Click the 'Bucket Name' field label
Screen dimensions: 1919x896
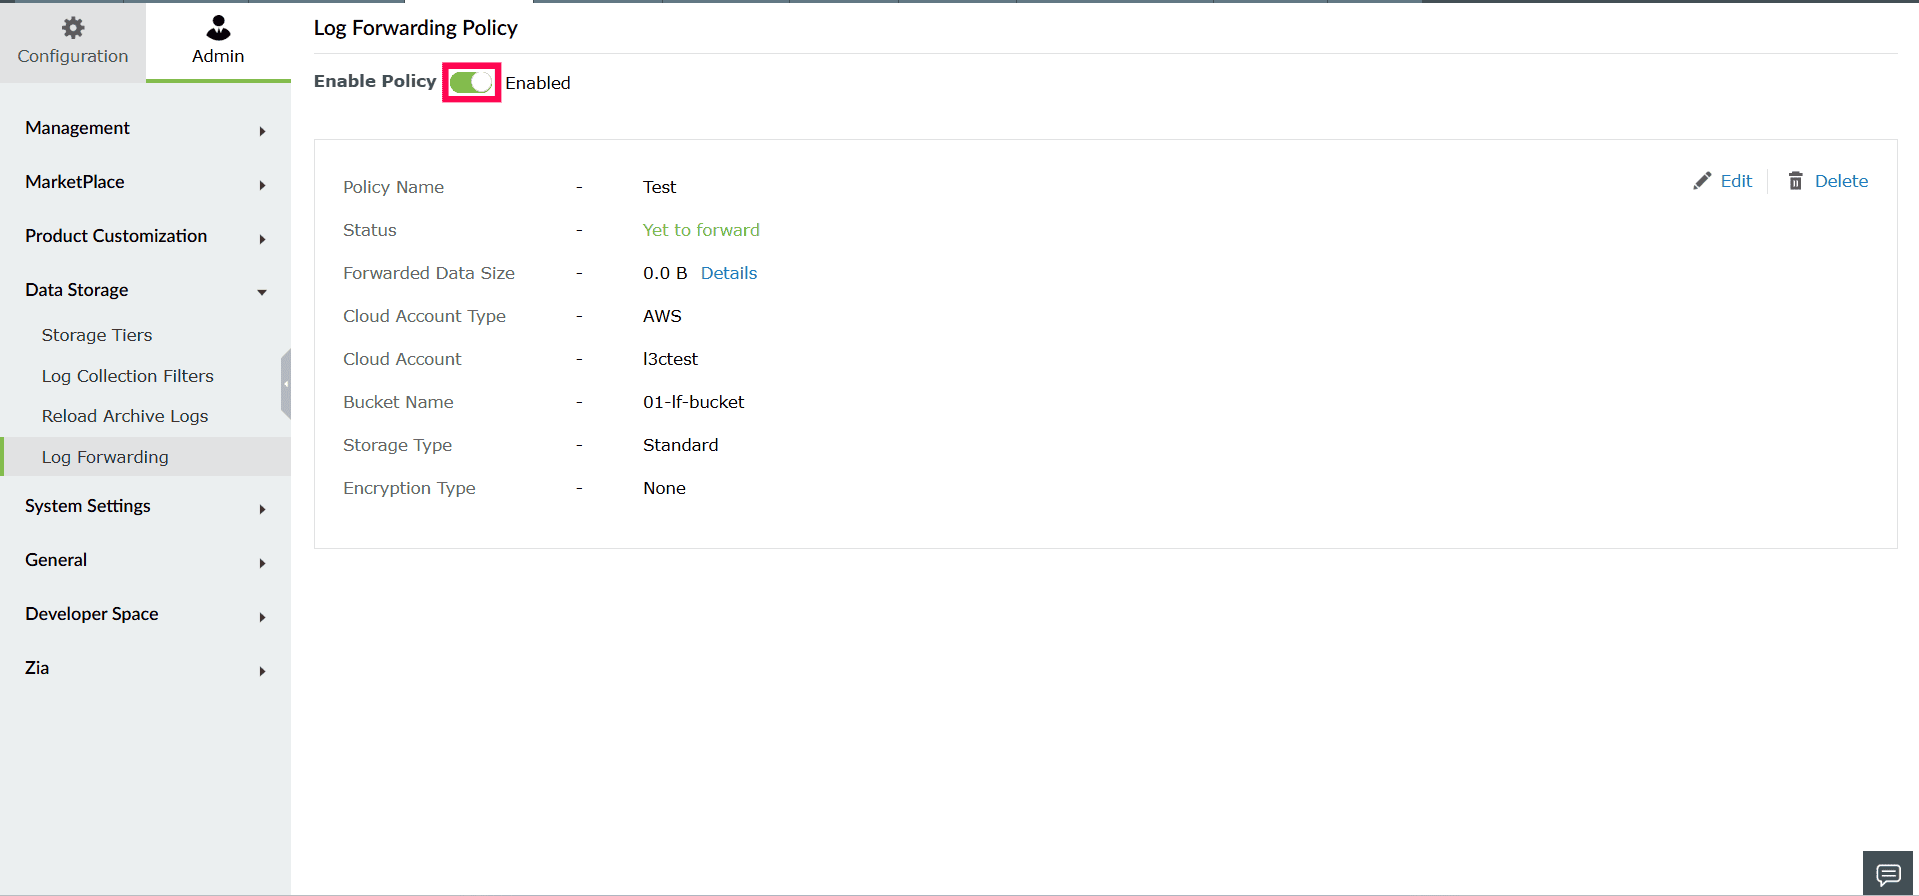tap(398, 402)
